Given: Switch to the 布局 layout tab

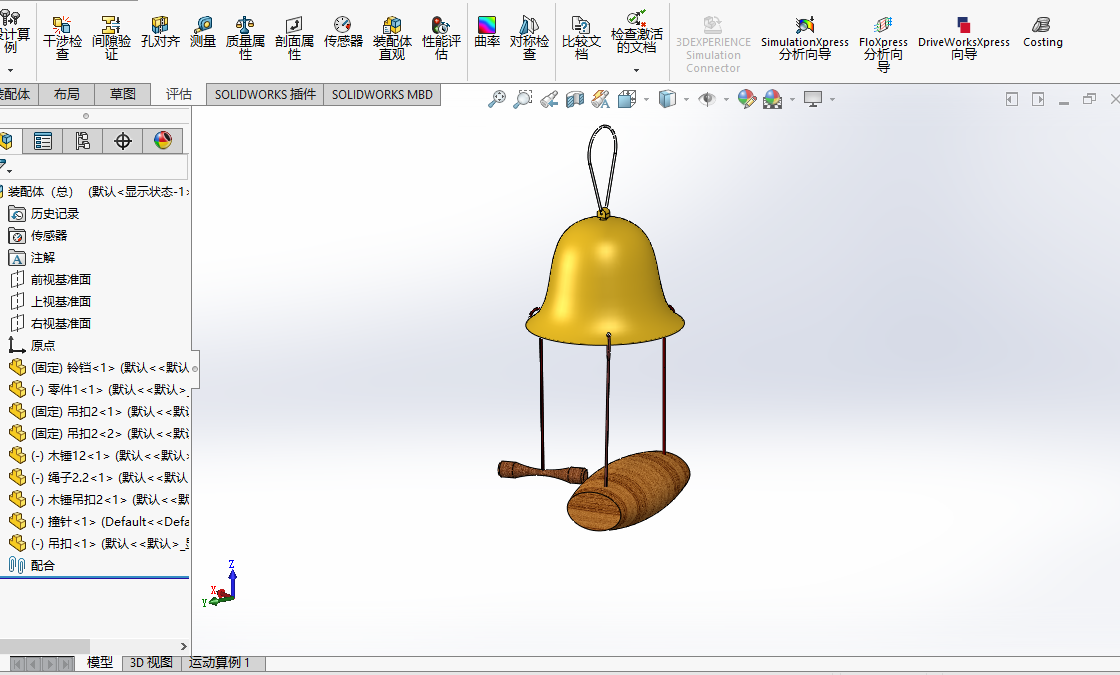Looking at the screenshot, I should coord(66,94).
